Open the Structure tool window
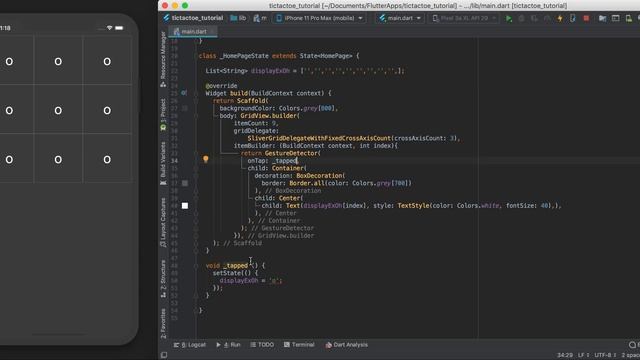The height and width of the screenshot is (360, 640). [163, 278]
